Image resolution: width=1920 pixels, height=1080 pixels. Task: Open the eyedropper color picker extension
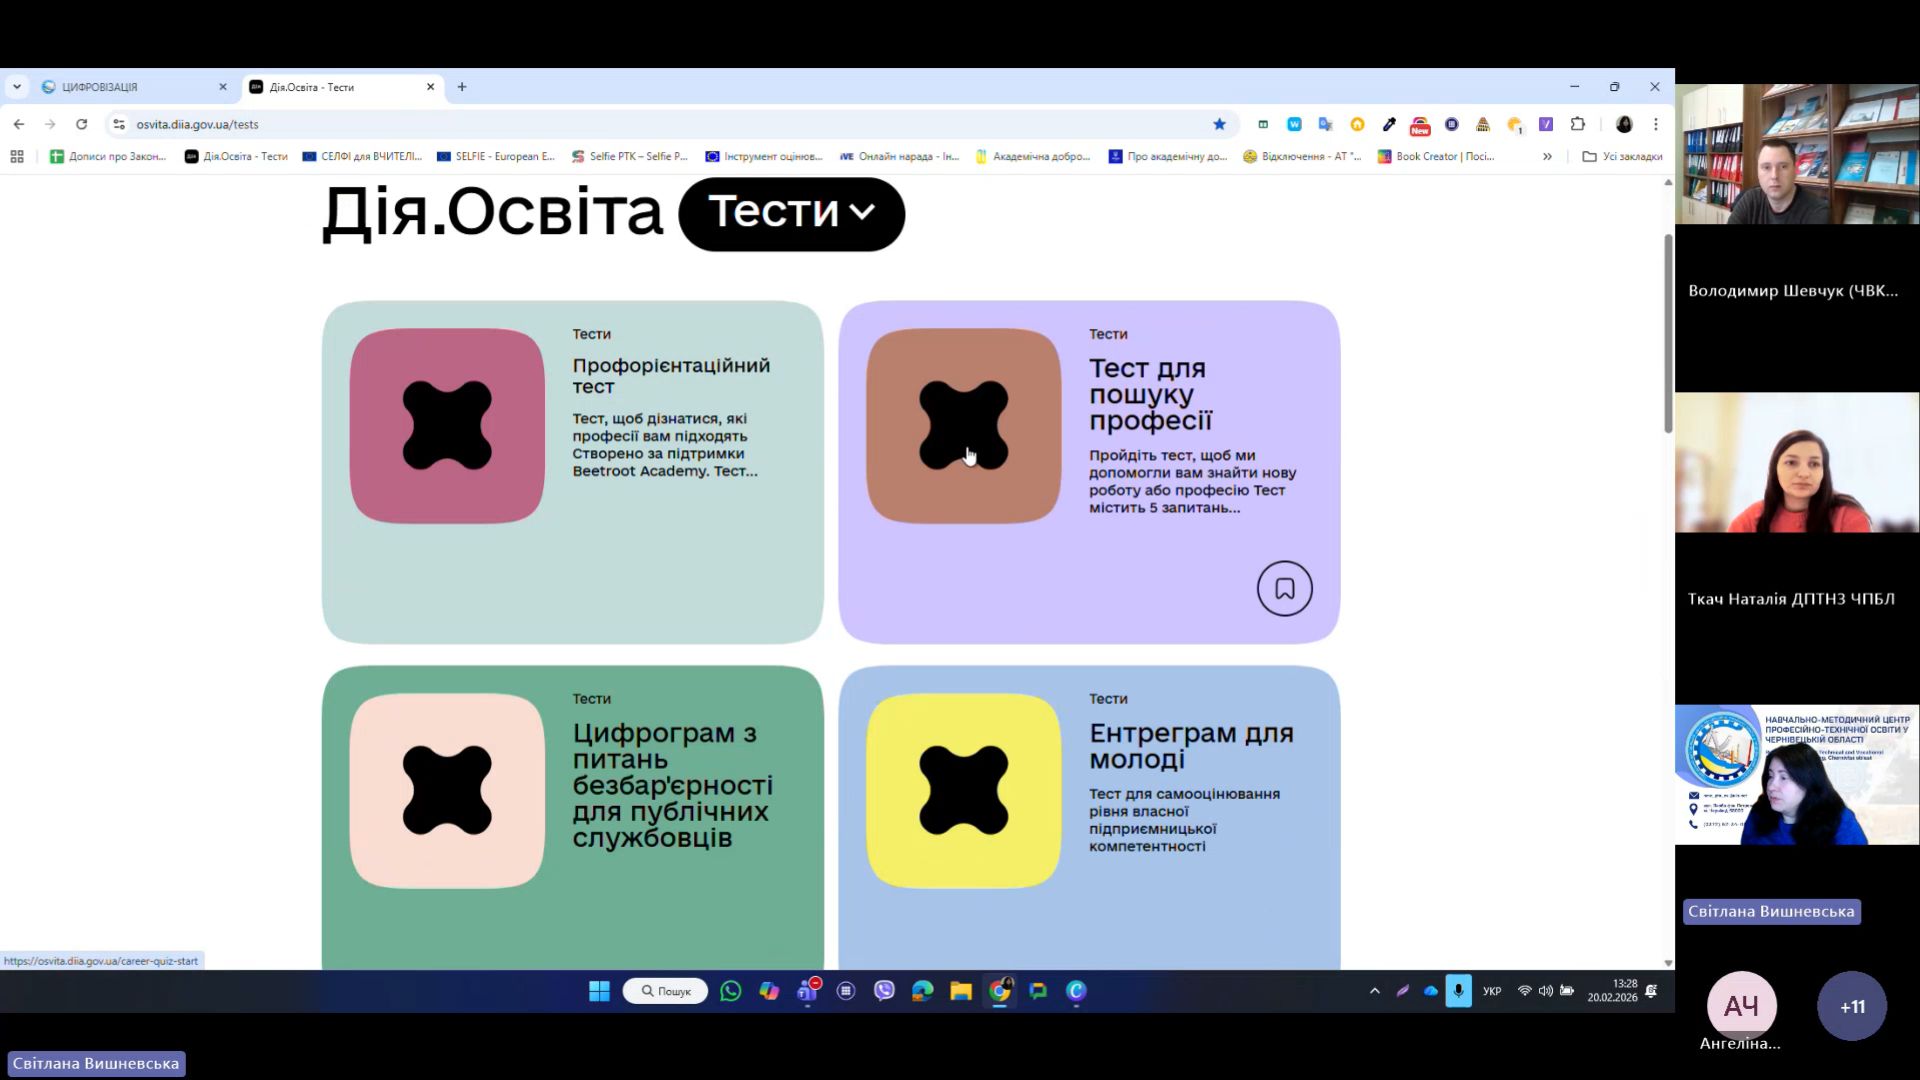coord(1389,124)
